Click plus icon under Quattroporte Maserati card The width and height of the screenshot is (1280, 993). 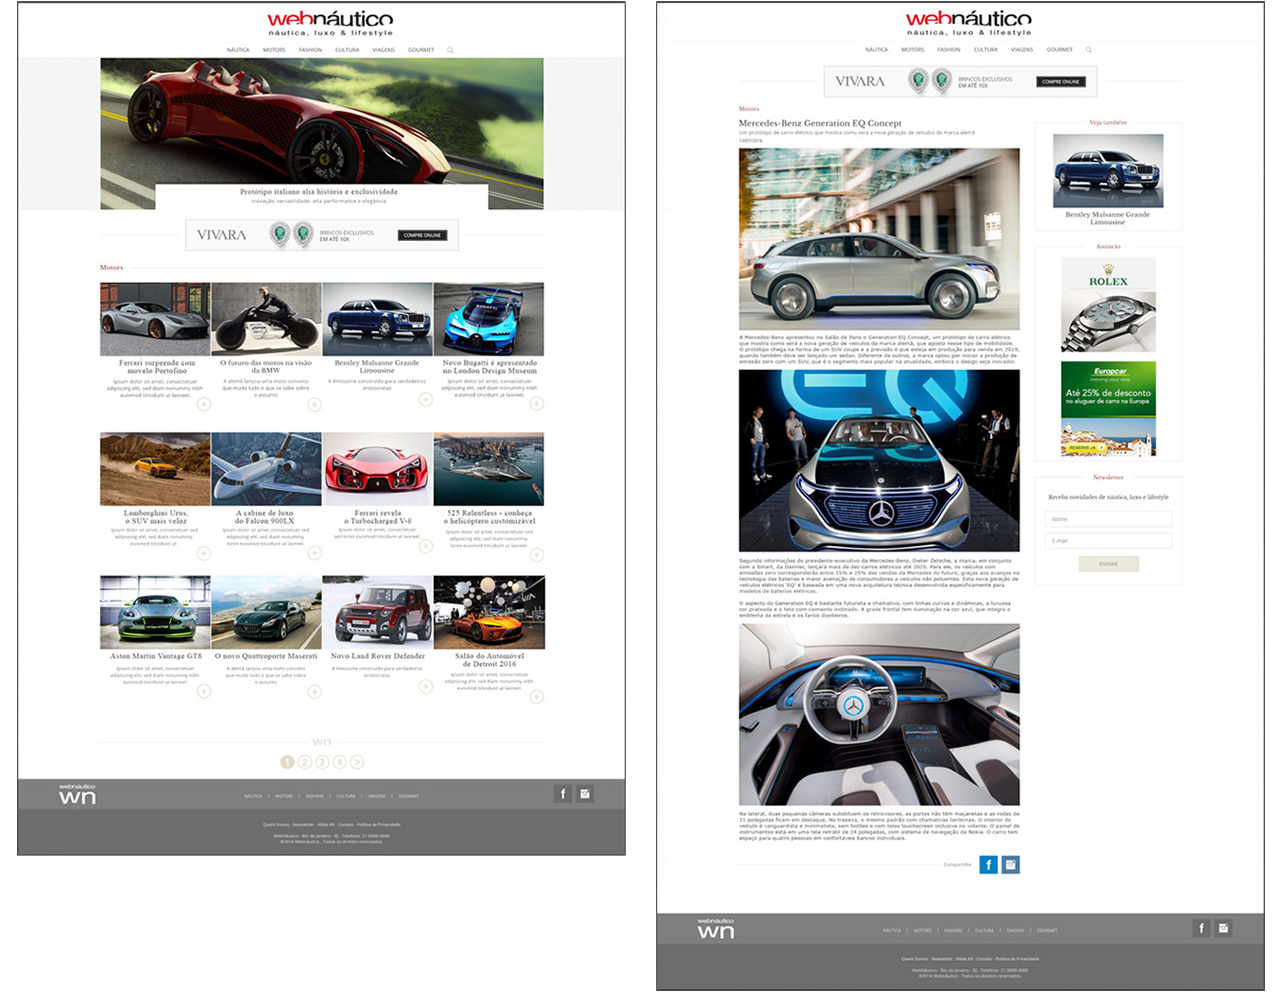click(x=315, y=690)
